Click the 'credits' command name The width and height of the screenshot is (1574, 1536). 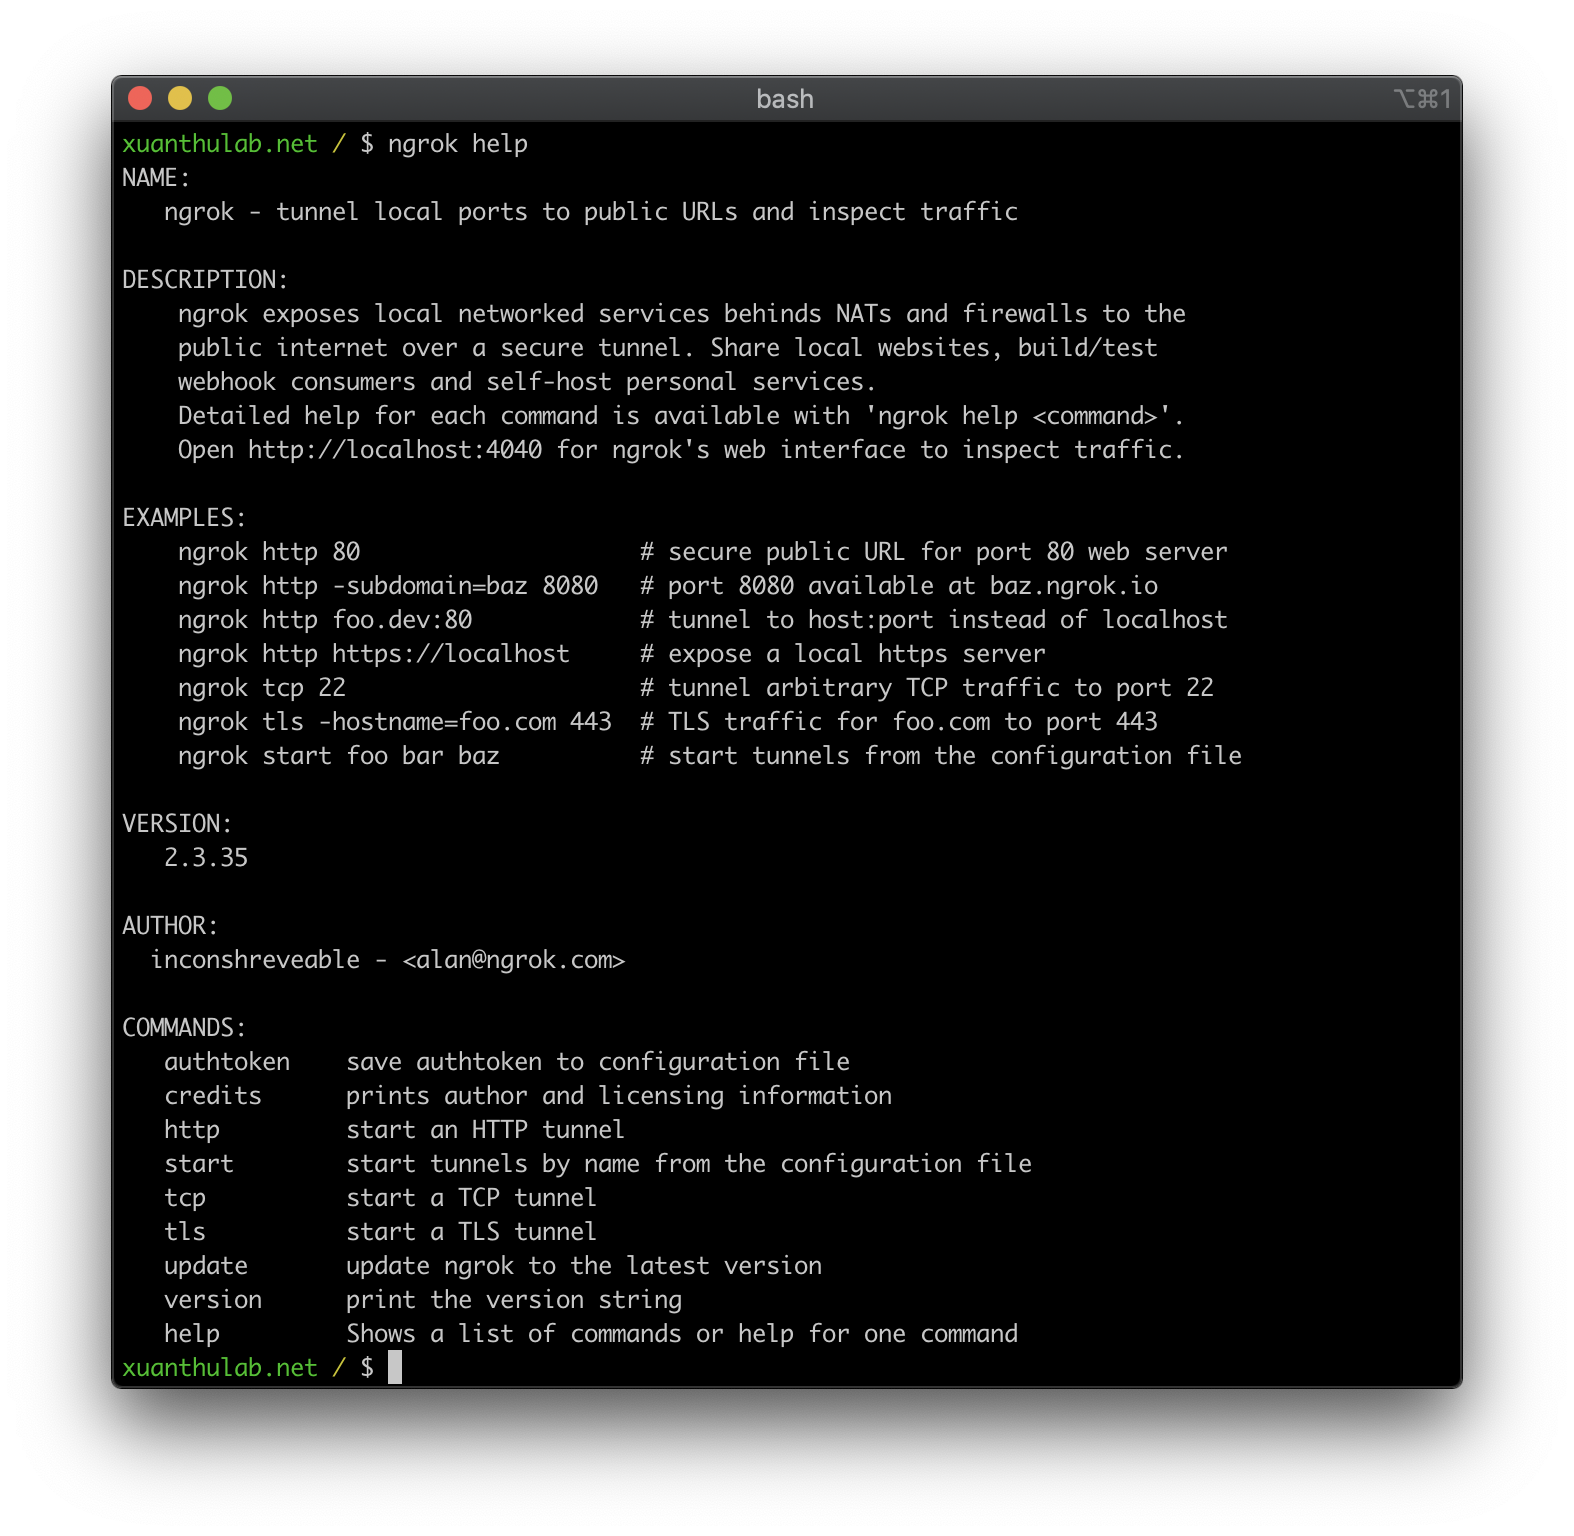coord(213,1096)
